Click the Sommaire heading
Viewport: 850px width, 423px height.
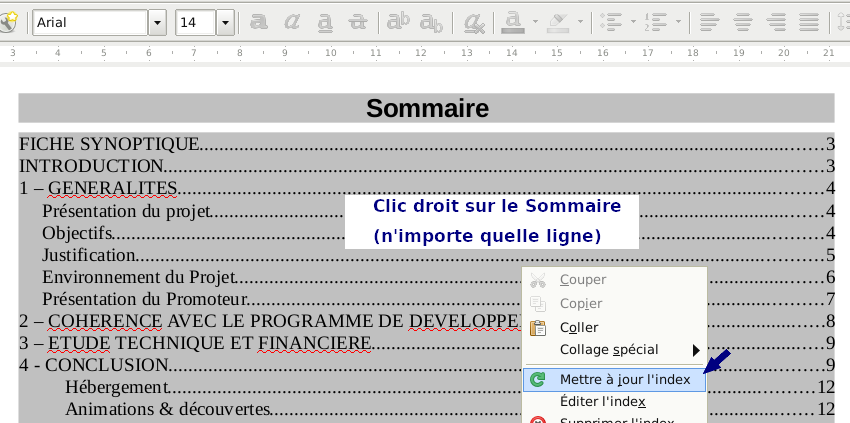pos(427,108)
